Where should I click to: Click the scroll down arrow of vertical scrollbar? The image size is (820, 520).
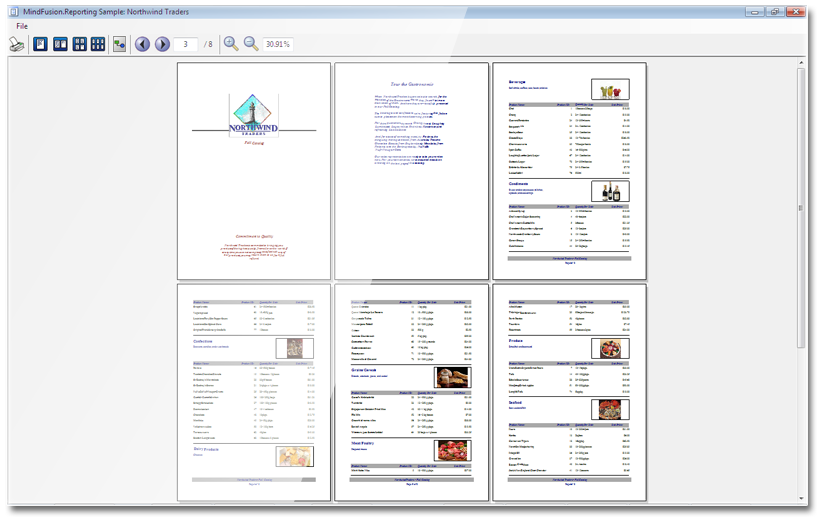tap(801, 497)
